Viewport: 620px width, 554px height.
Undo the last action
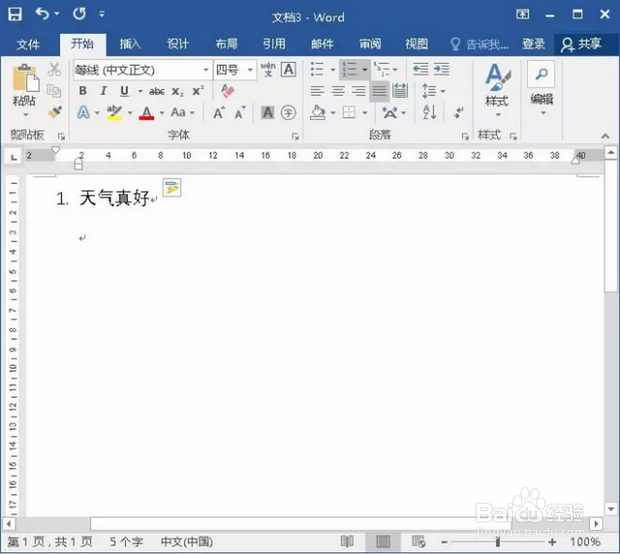42,14
